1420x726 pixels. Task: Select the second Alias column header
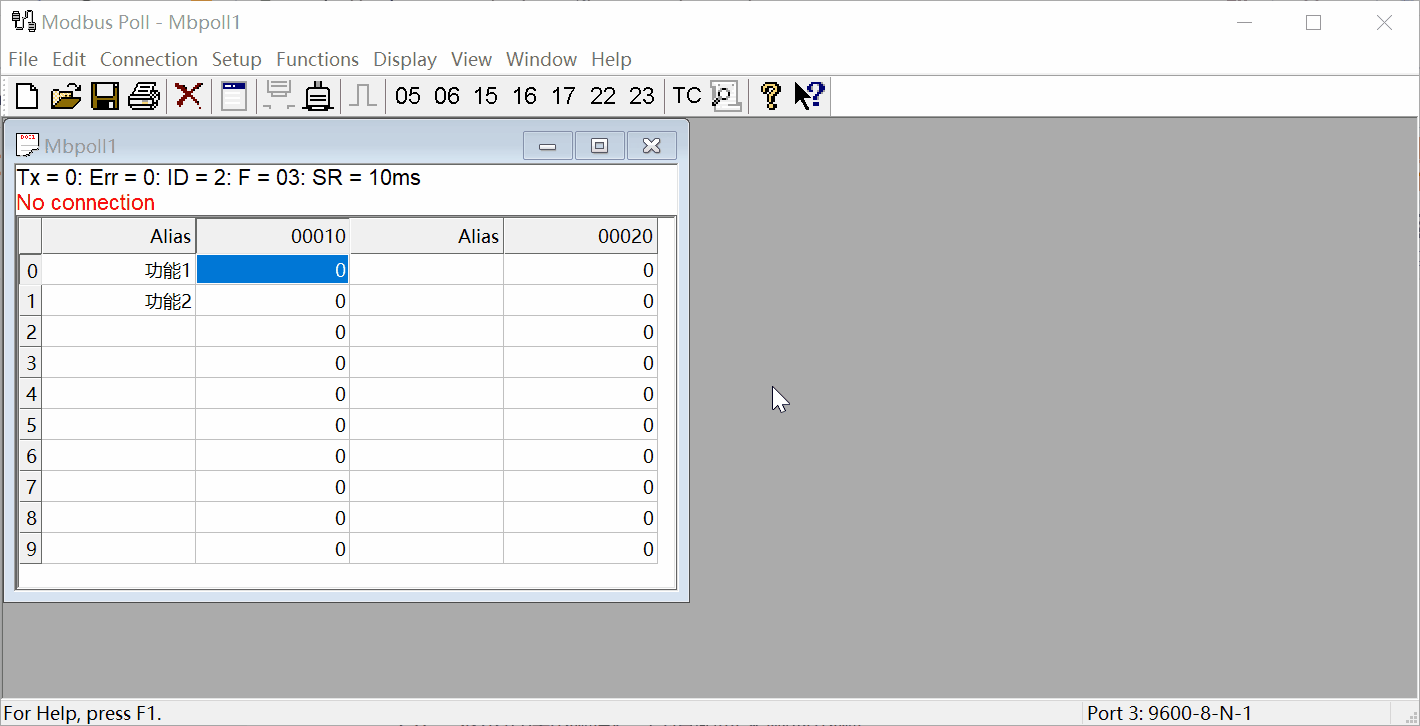point(427,236)
